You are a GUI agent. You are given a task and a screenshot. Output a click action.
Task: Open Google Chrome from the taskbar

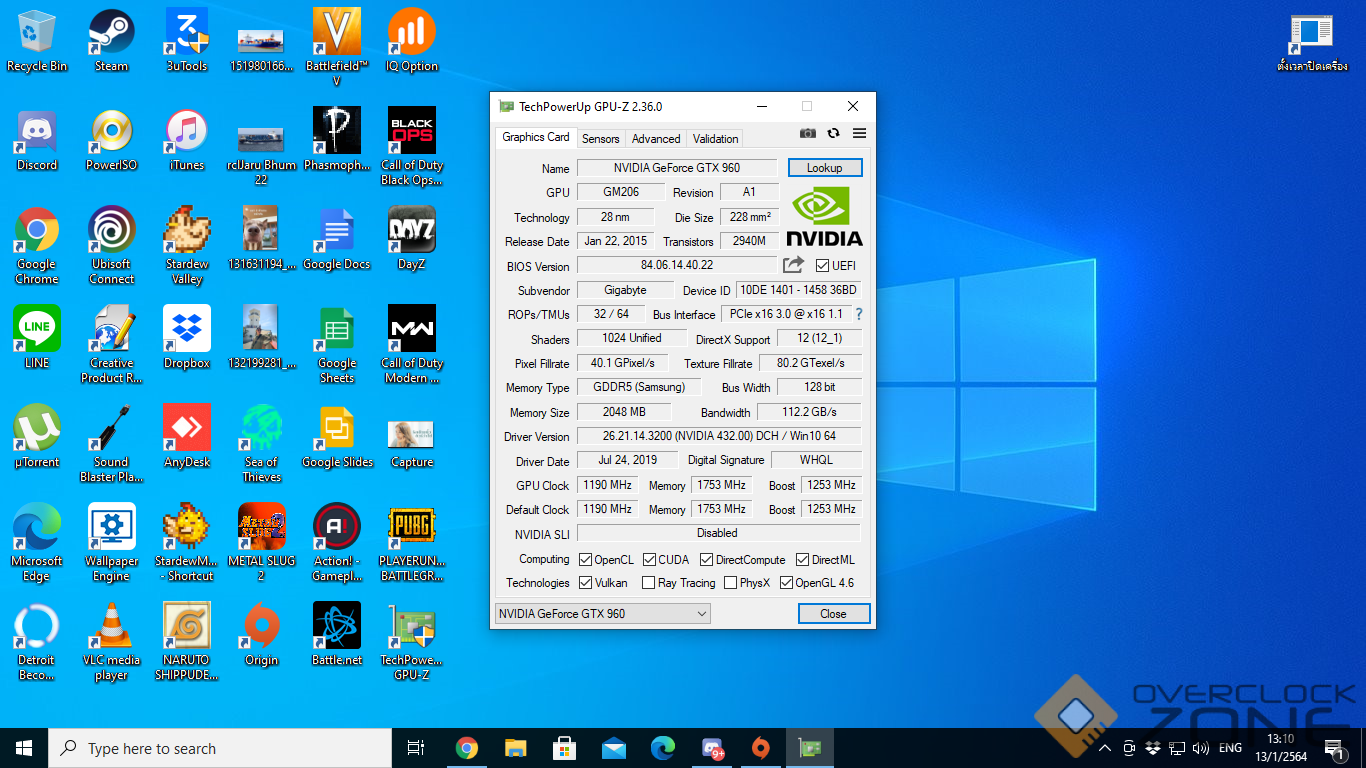click(x=466, y=748)
